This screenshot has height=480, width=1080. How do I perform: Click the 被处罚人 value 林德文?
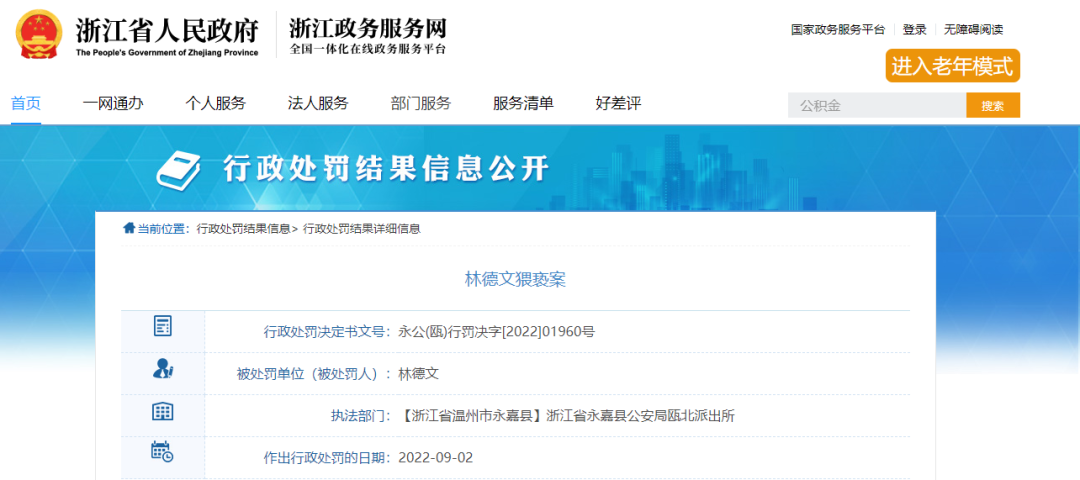click(418, 374)
